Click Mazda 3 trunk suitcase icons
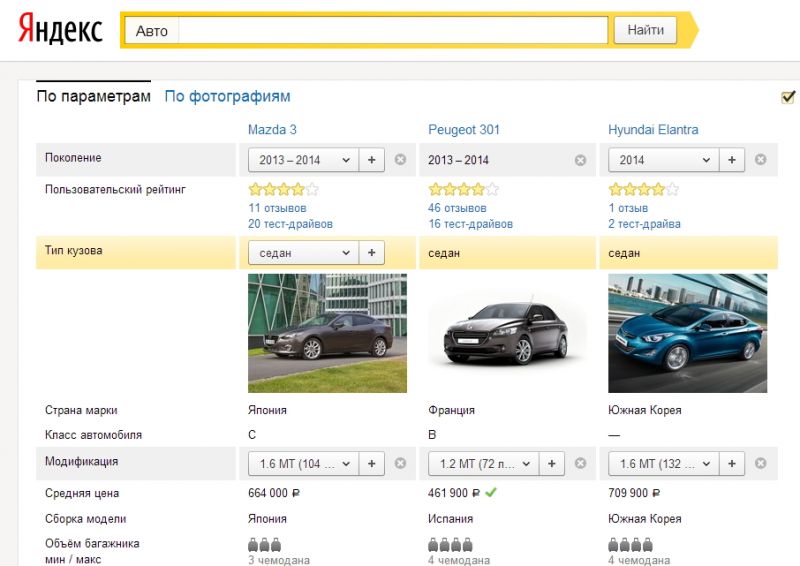This screenshot has height=566, width=800. (x=265, y=545)
